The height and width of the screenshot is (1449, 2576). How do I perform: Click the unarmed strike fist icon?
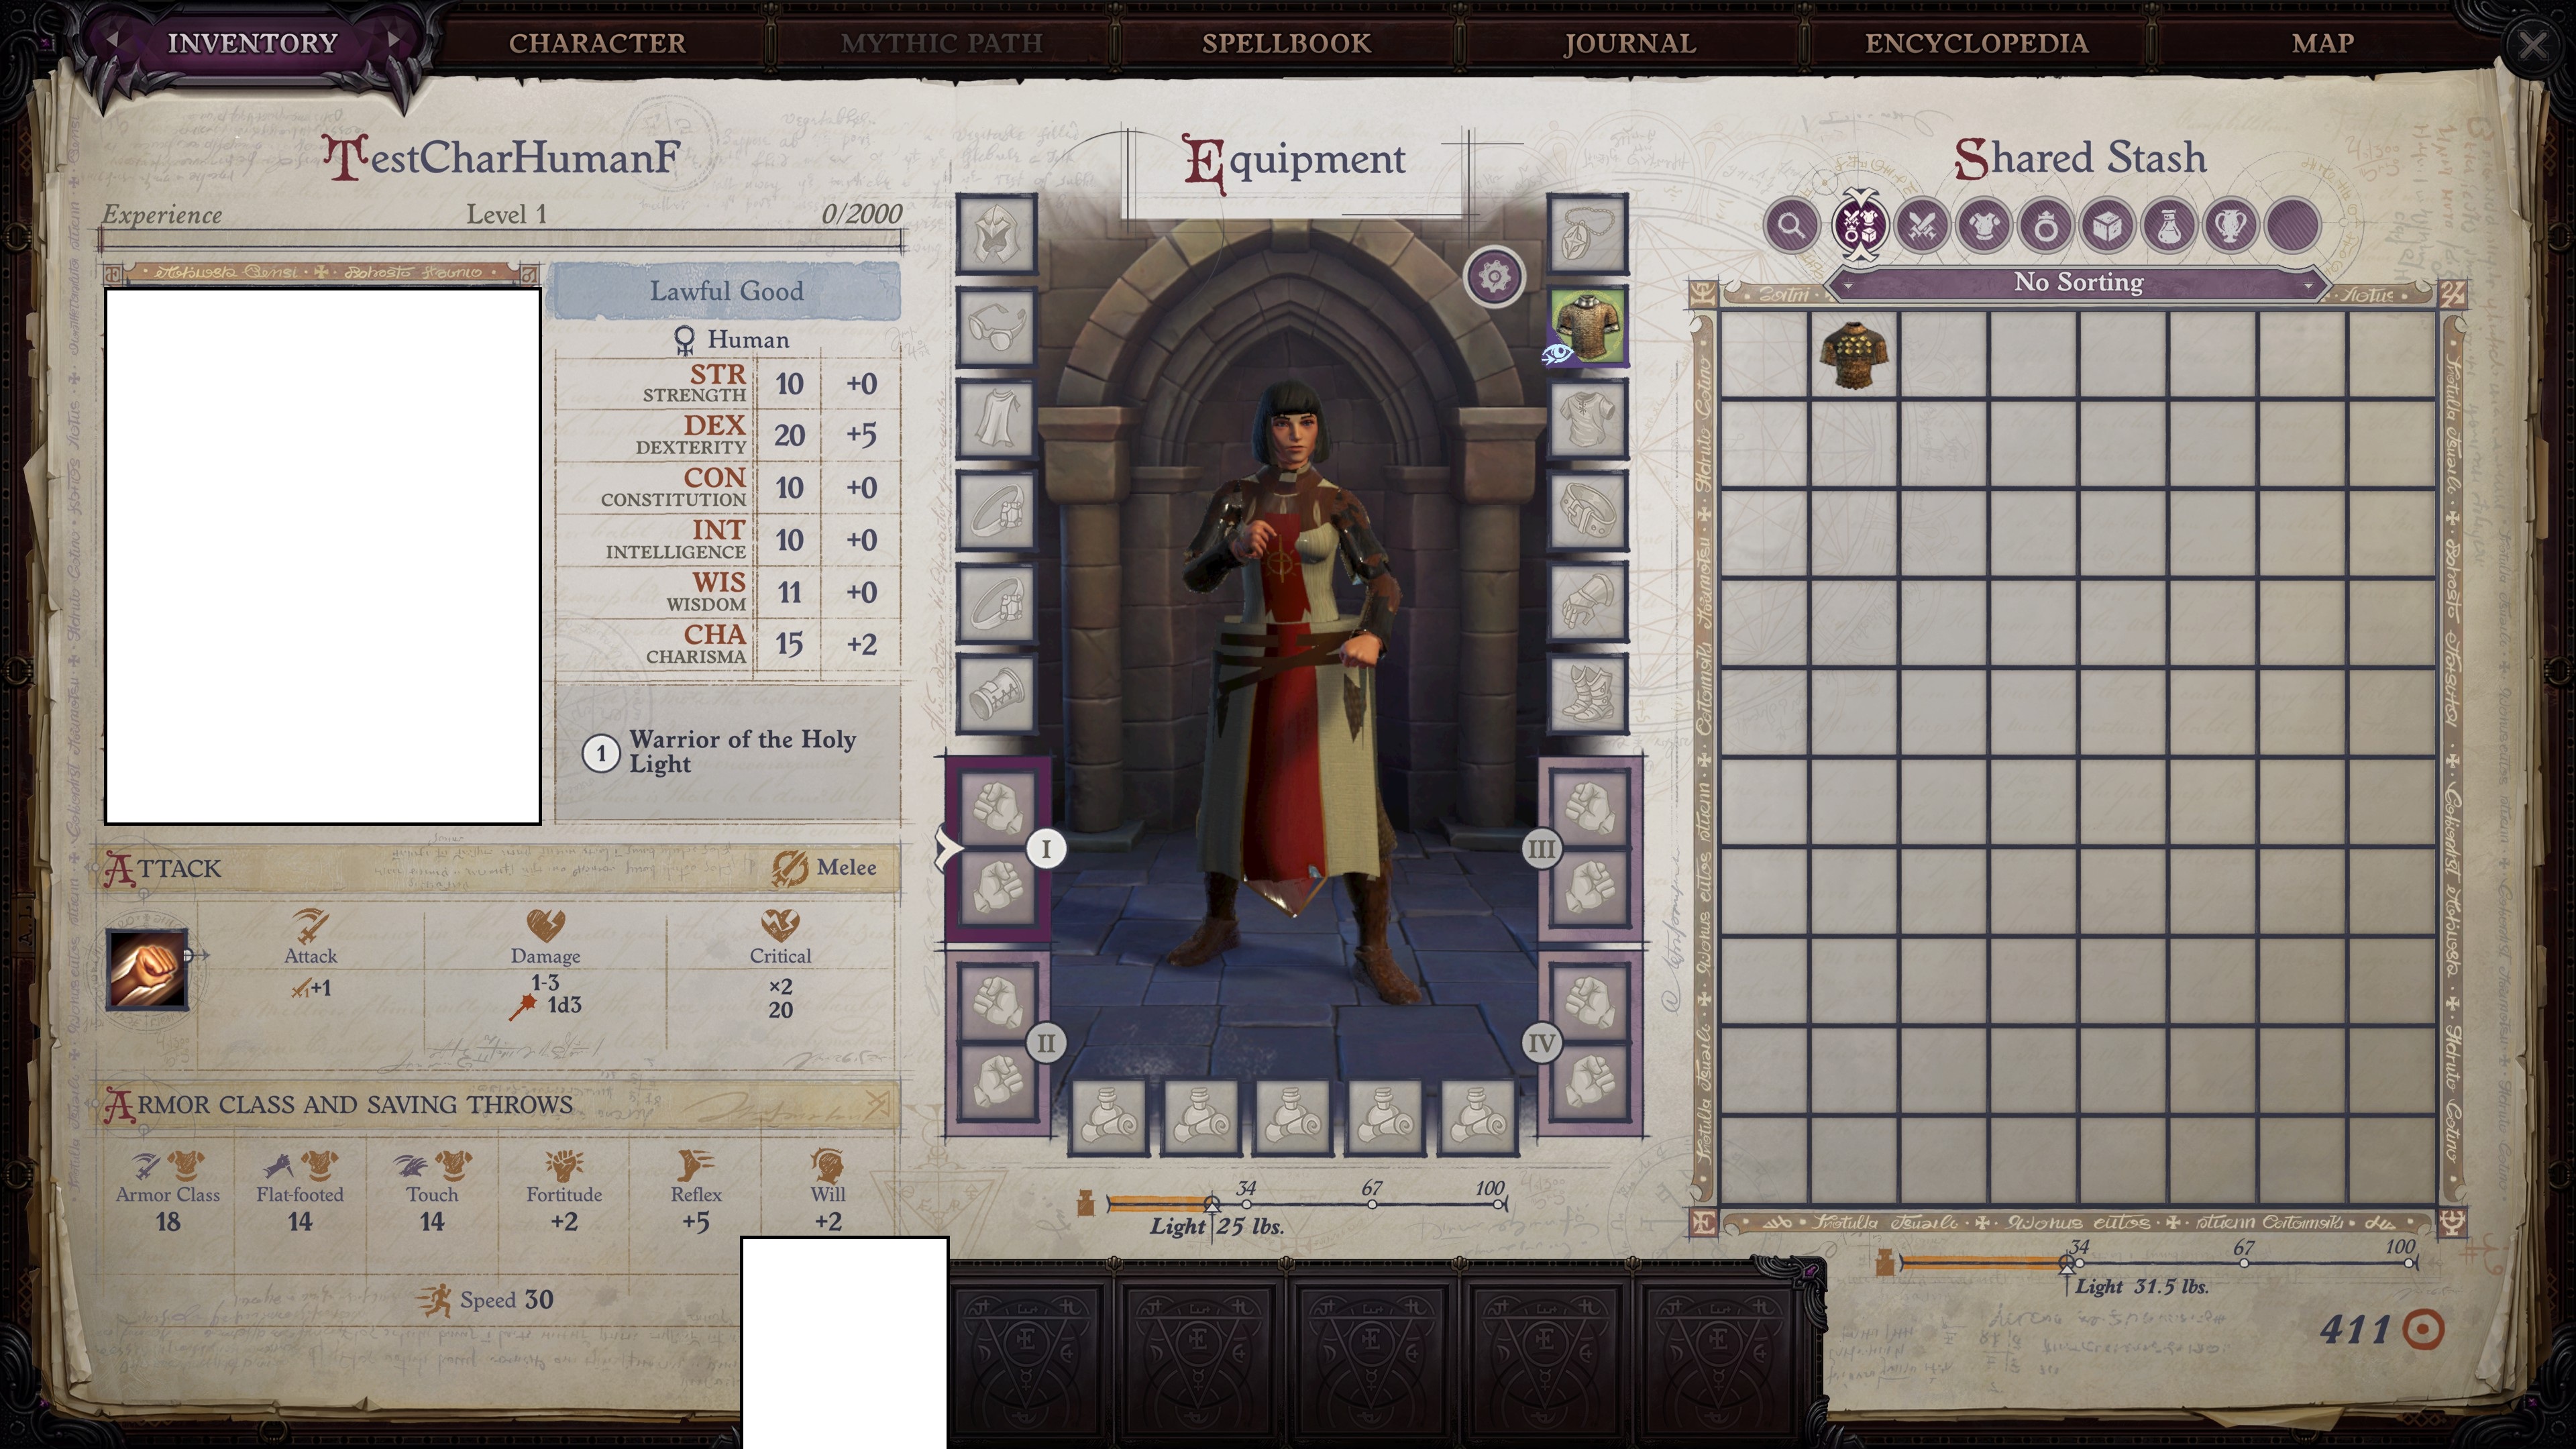[147, 969]
